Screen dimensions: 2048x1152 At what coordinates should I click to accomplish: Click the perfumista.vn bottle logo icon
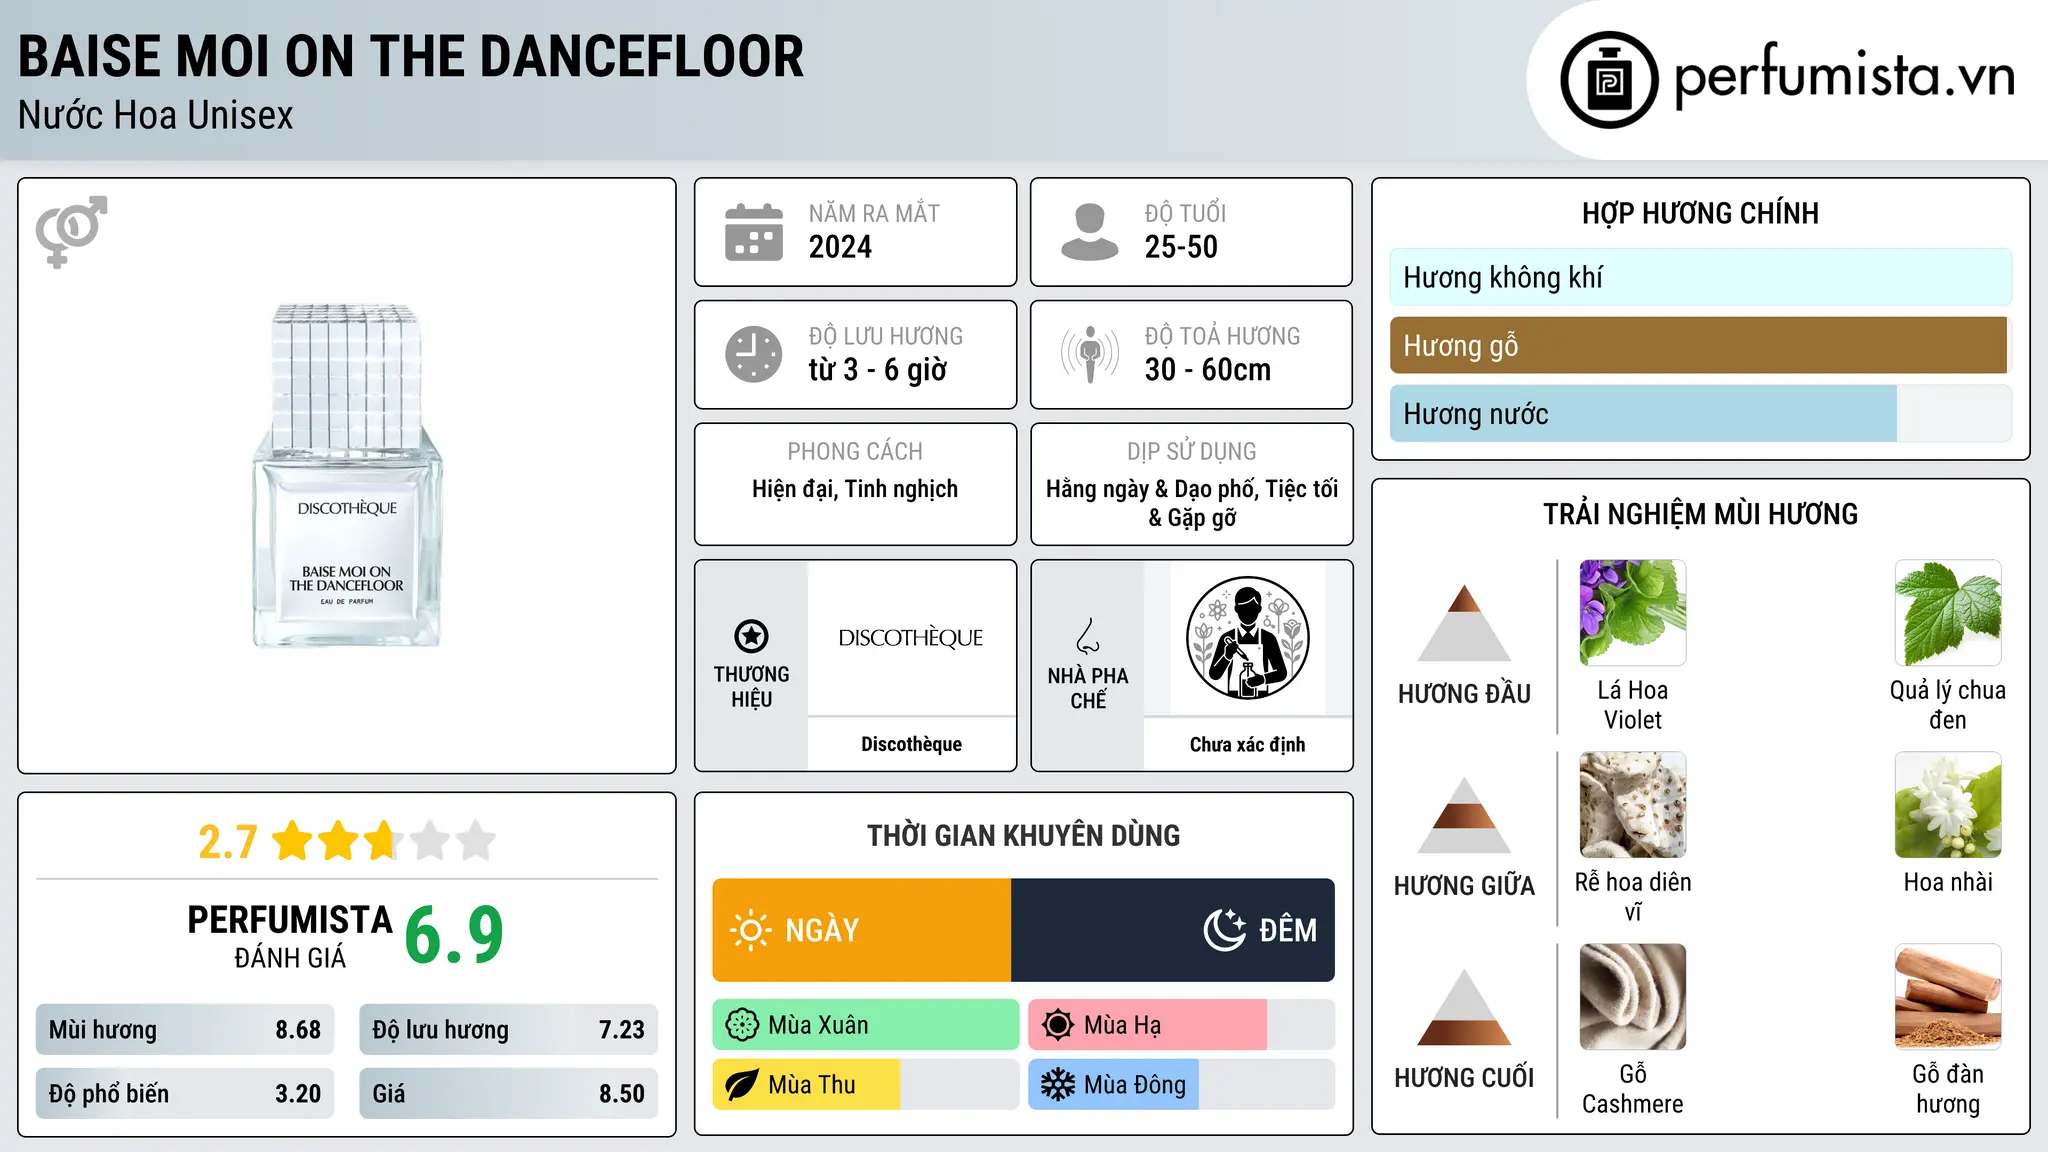point(1609,80)
